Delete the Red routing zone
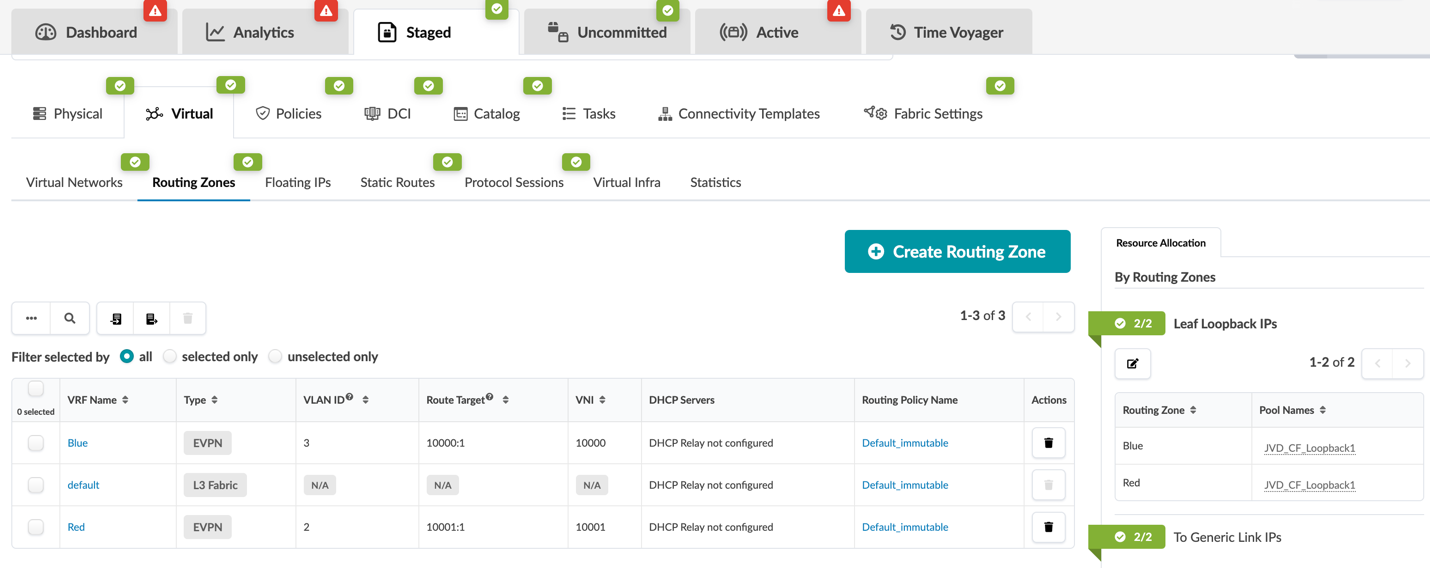1430x568 pixels. tap(1048, 527)
